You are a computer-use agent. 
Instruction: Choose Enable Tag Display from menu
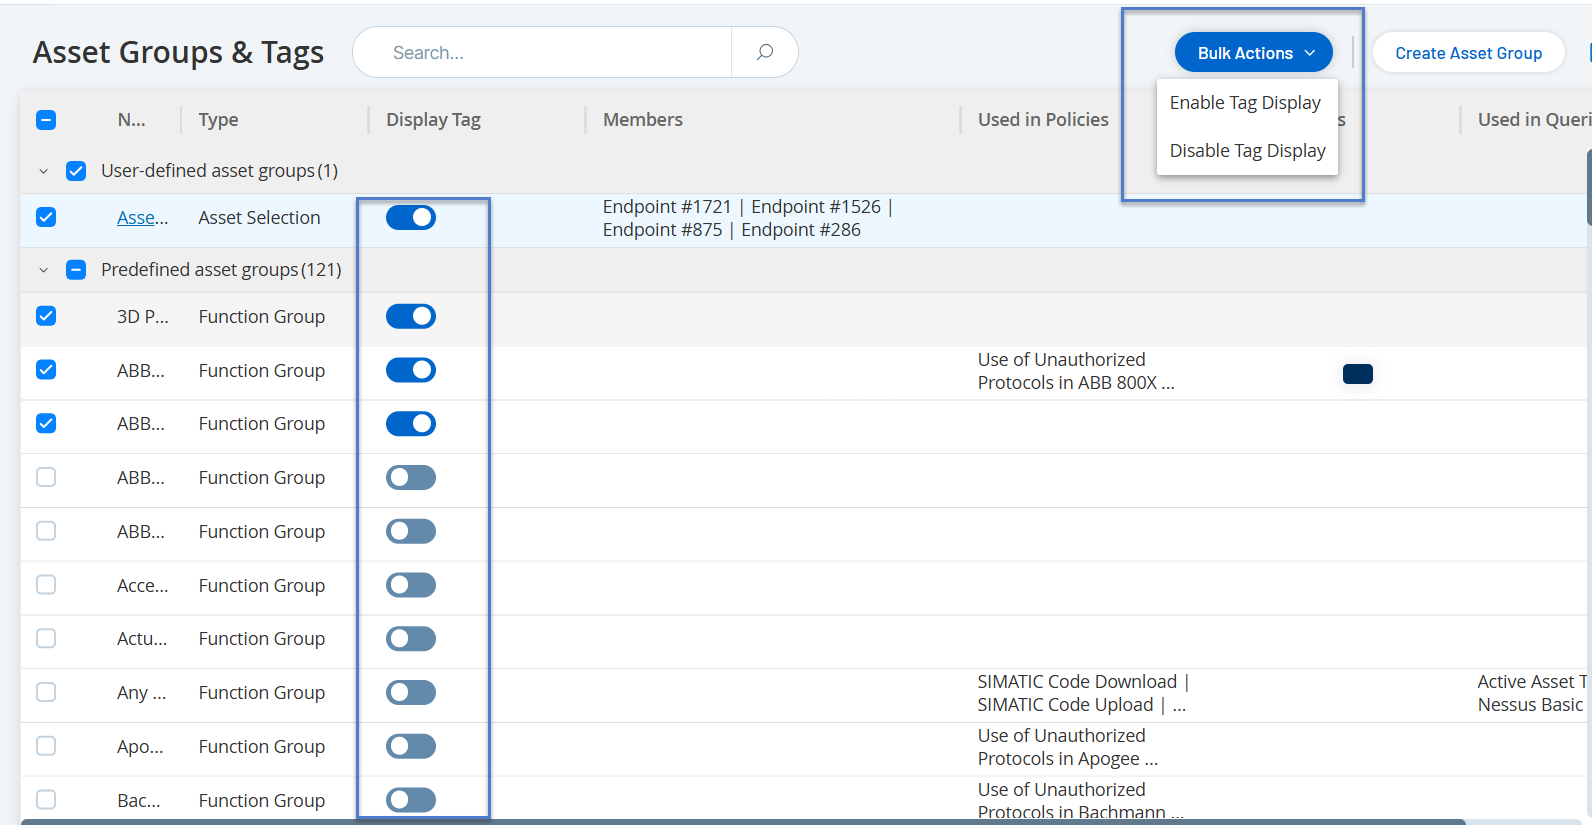point(1245,103)
